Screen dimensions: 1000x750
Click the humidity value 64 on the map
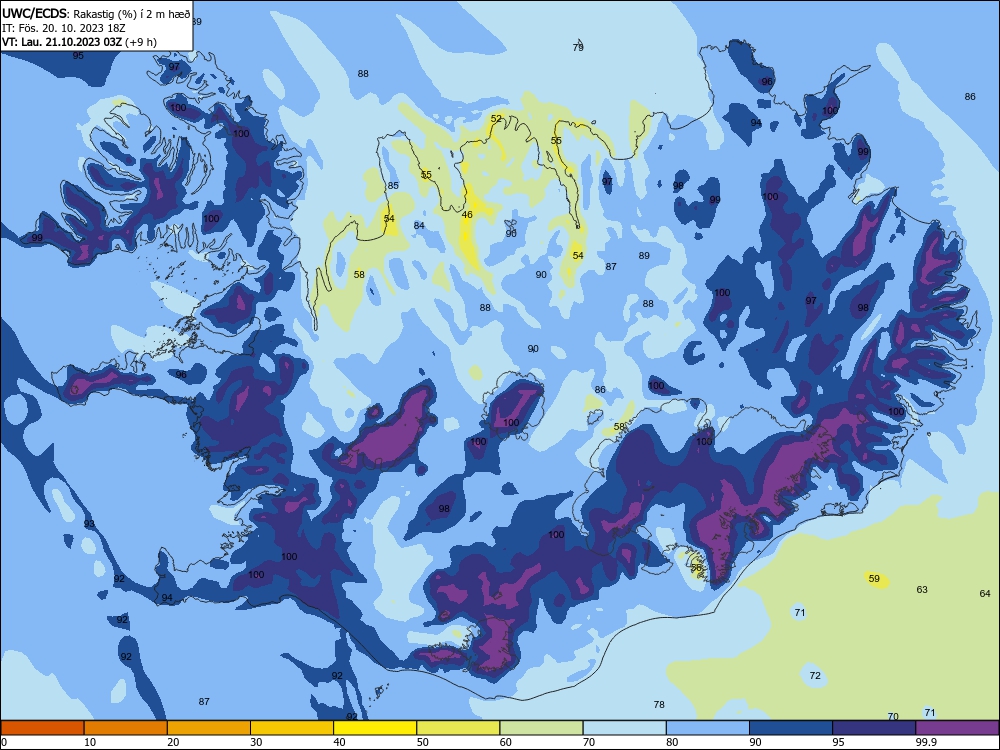(x=985, y=594)
